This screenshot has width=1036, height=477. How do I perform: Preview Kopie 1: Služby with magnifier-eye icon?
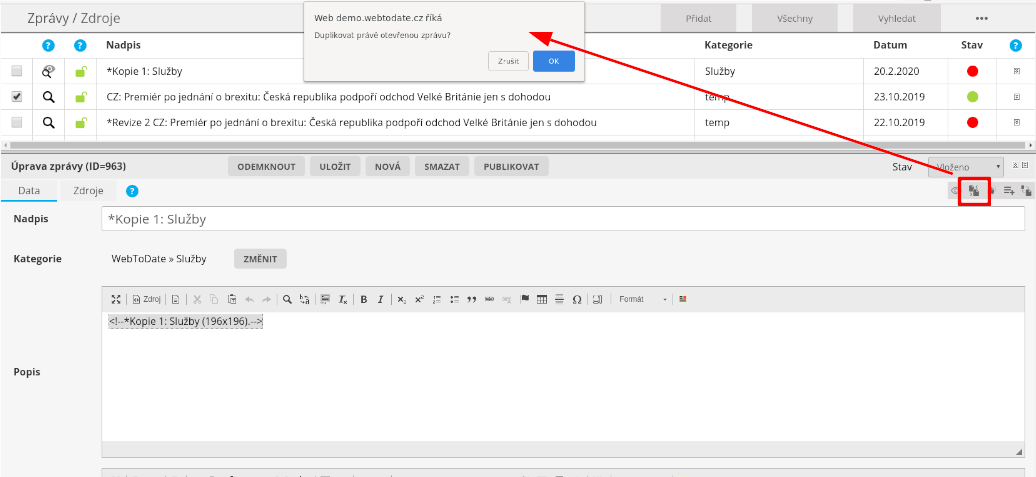[x=47, y=72]
